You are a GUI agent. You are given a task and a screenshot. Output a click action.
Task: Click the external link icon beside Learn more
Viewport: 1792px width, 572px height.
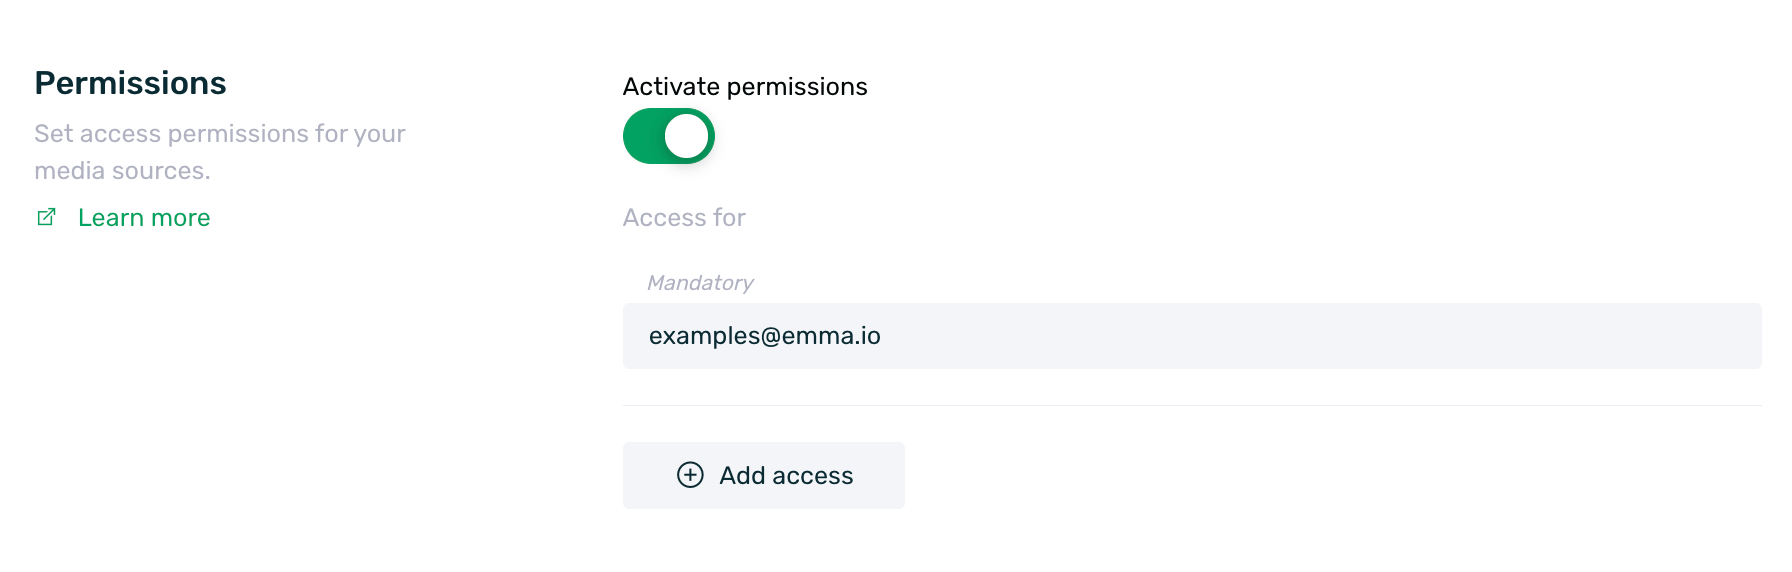46,217
